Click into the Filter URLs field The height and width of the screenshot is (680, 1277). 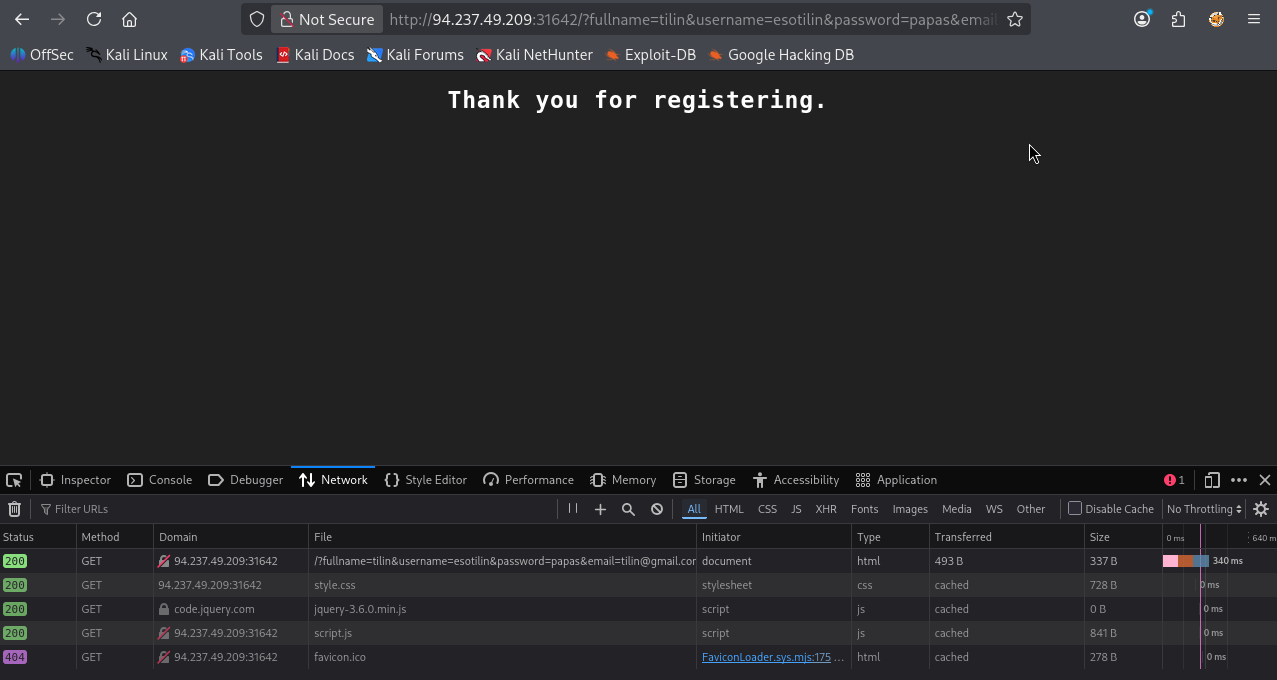pos(300,509)
